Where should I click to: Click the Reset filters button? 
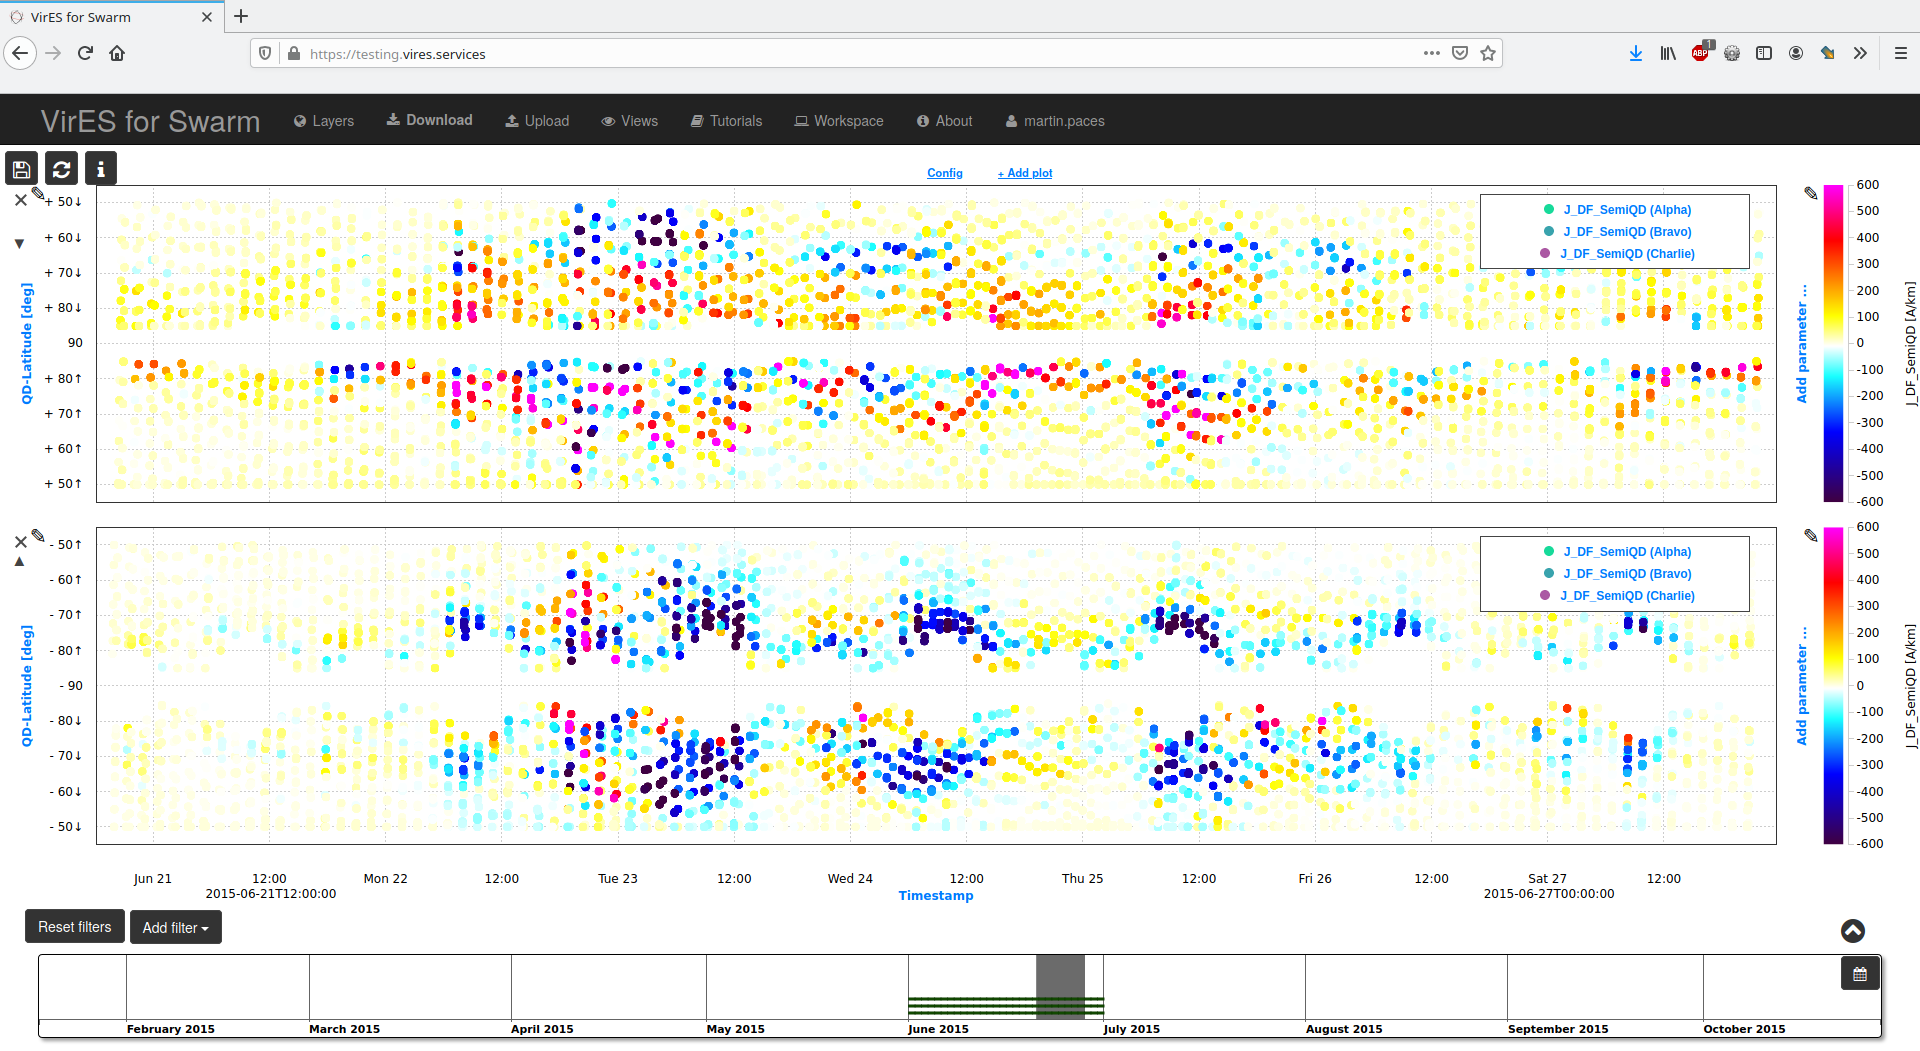click(x=74, y=927)
